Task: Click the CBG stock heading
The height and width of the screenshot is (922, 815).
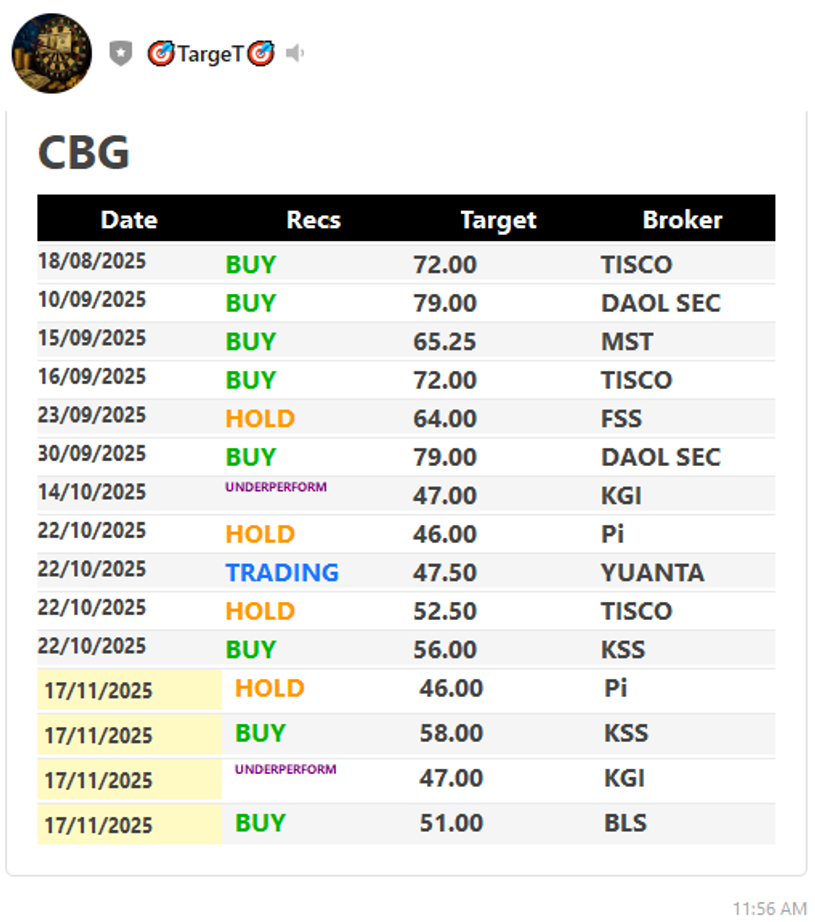Action: coord(84,153)
